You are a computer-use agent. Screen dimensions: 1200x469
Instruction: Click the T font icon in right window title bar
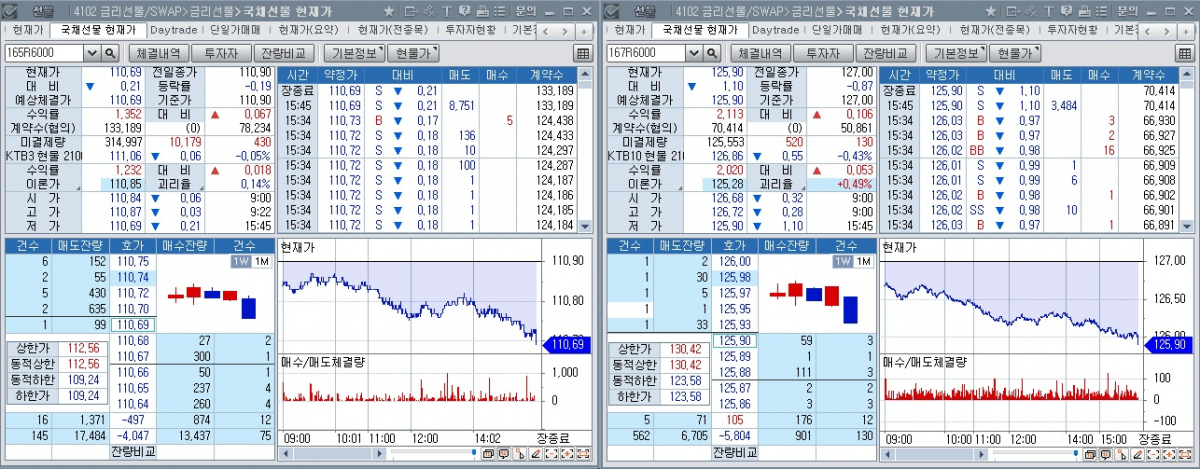click(x=1049, y=10)
